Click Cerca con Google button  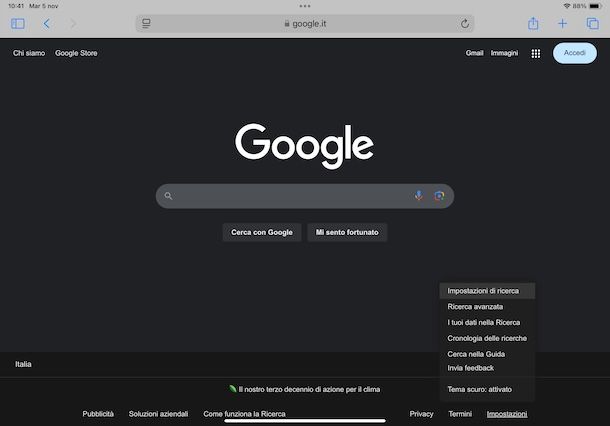point(262,232)
